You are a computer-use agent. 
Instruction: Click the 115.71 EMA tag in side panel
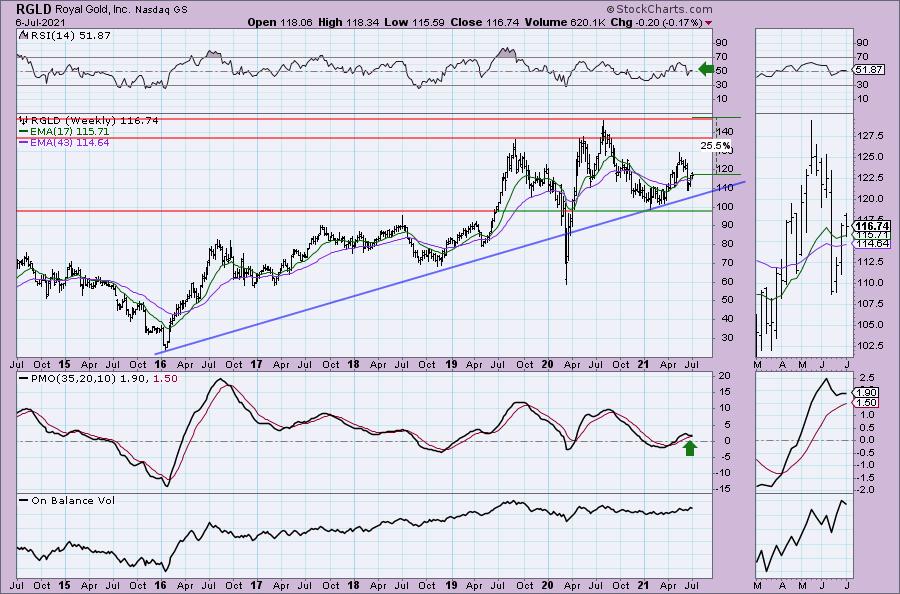tap(872, 235)
